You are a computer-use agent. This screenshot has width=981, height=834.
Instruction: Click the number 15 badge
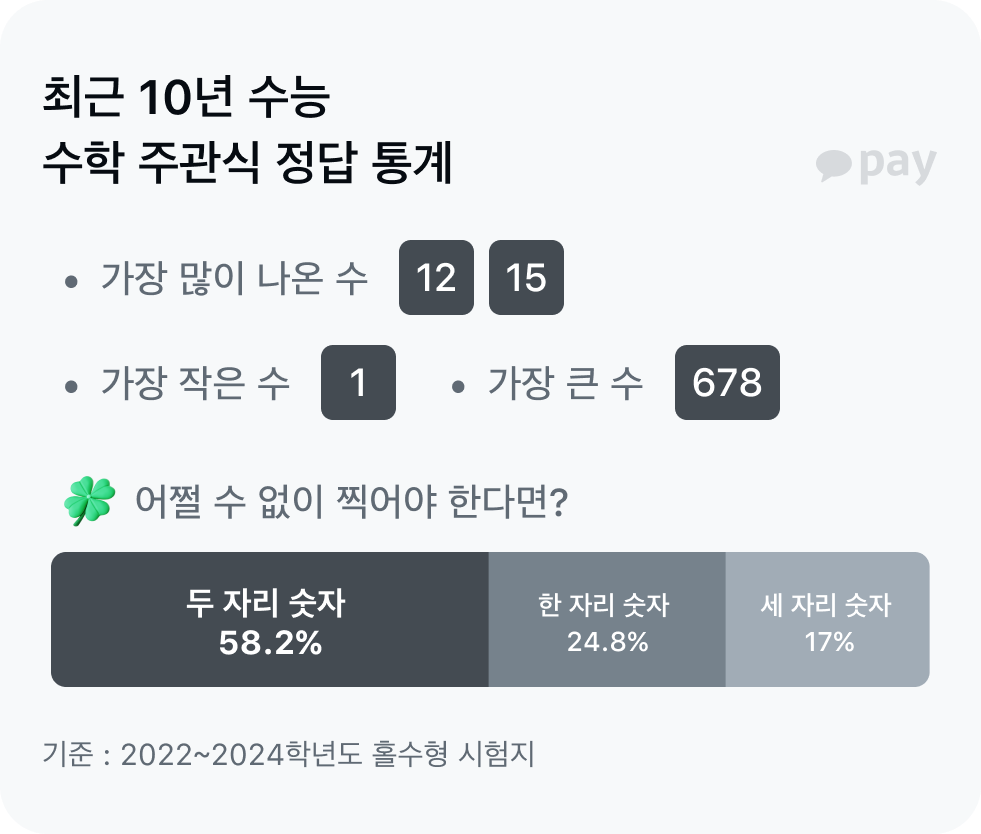526,278
